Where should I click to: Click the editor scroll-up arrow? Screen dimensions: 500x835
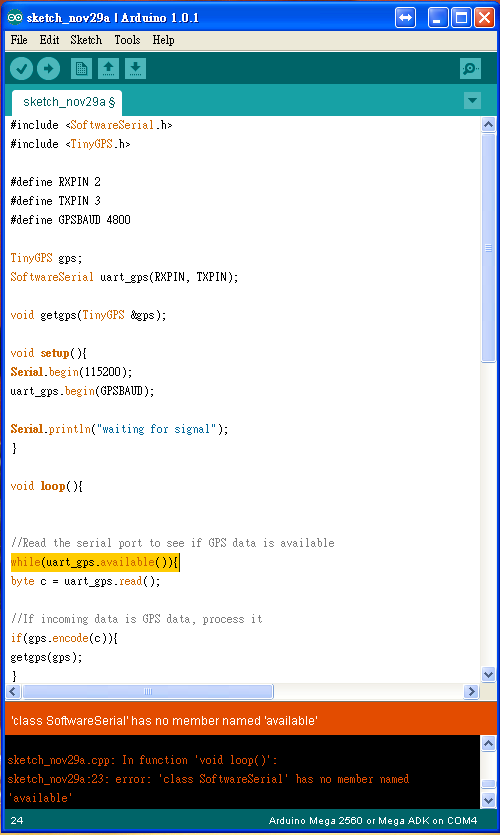[x=488, y=125]
